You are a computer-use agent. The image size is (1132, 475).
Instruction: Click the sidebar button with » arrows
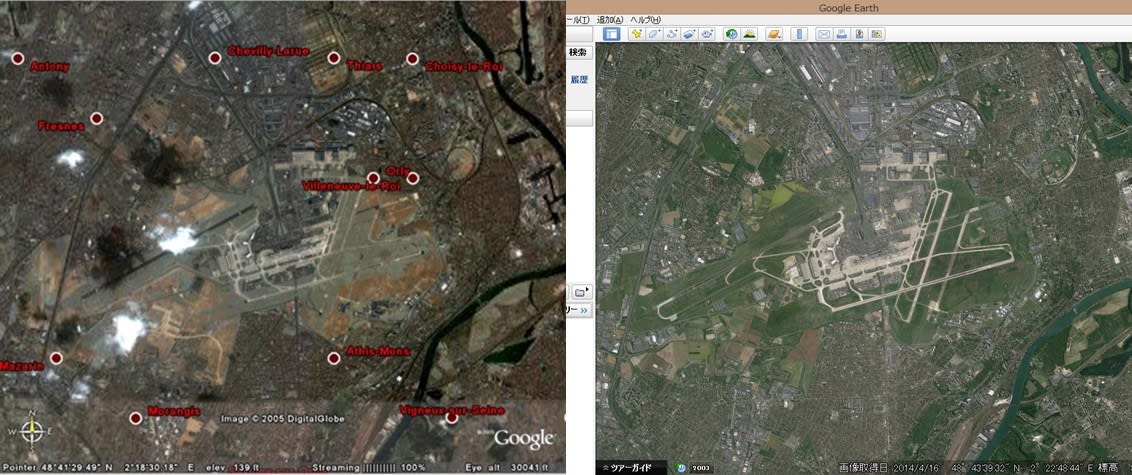tap(581, 310)
